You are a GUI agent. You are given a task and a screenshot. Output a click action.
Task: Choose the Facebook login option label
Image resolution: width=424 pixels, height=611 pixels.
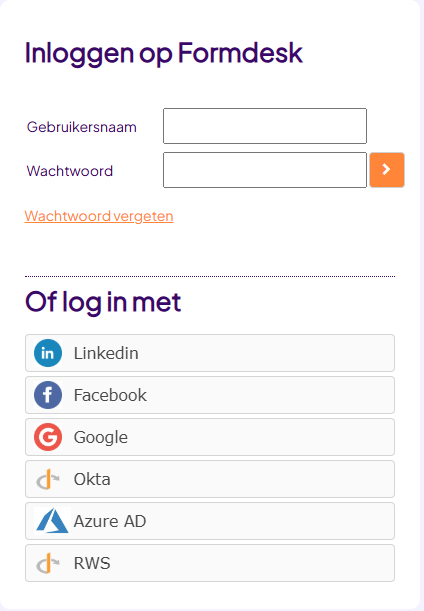tap(110, 395)
